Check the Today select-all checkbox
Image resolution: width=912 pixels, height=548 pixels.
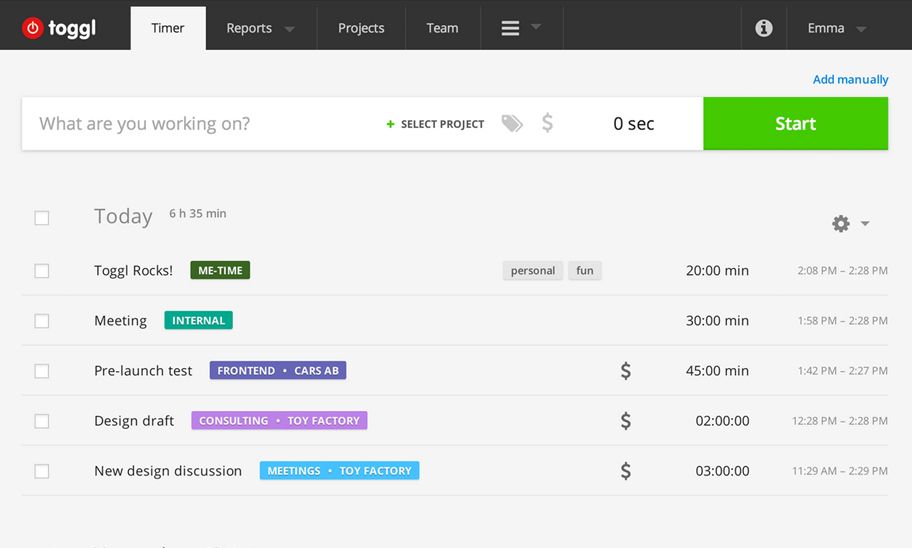pos(42,218)
